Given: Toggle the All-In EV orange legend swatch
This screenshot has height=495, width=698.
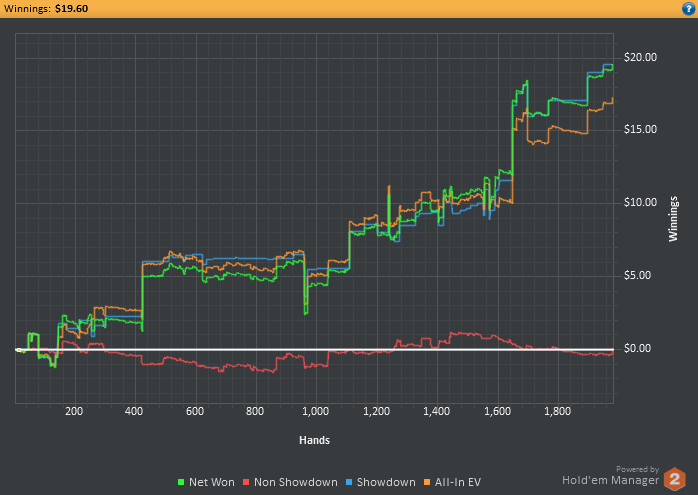Looking at the screenshot, I should coord(427,482).
